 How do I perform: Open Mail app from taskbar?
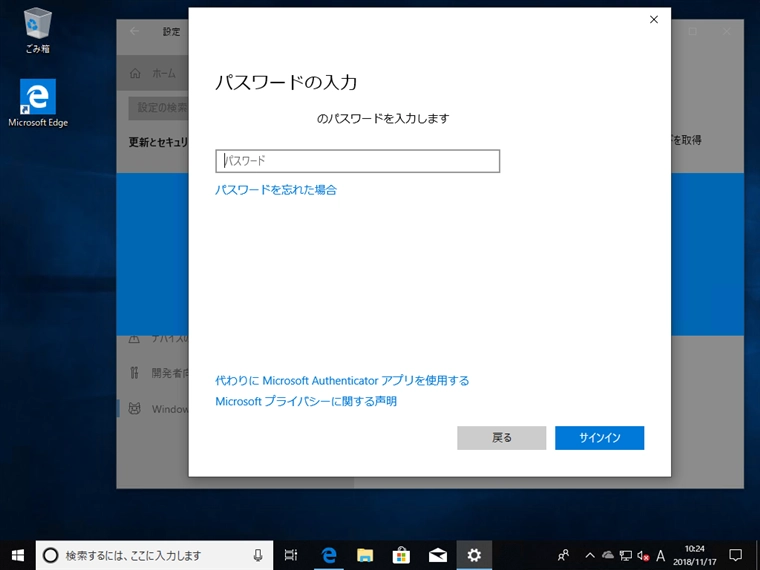(438, 555)
